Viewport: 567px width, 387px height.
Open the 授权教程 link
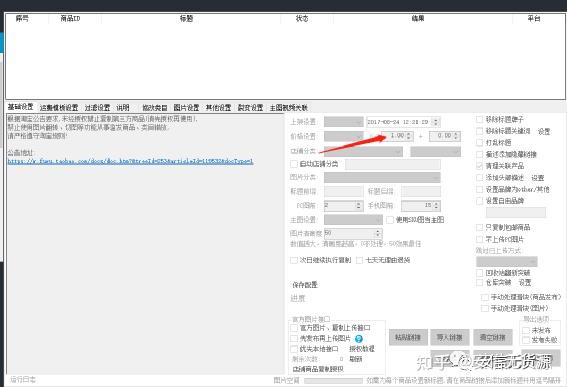[x=362, y=349]
